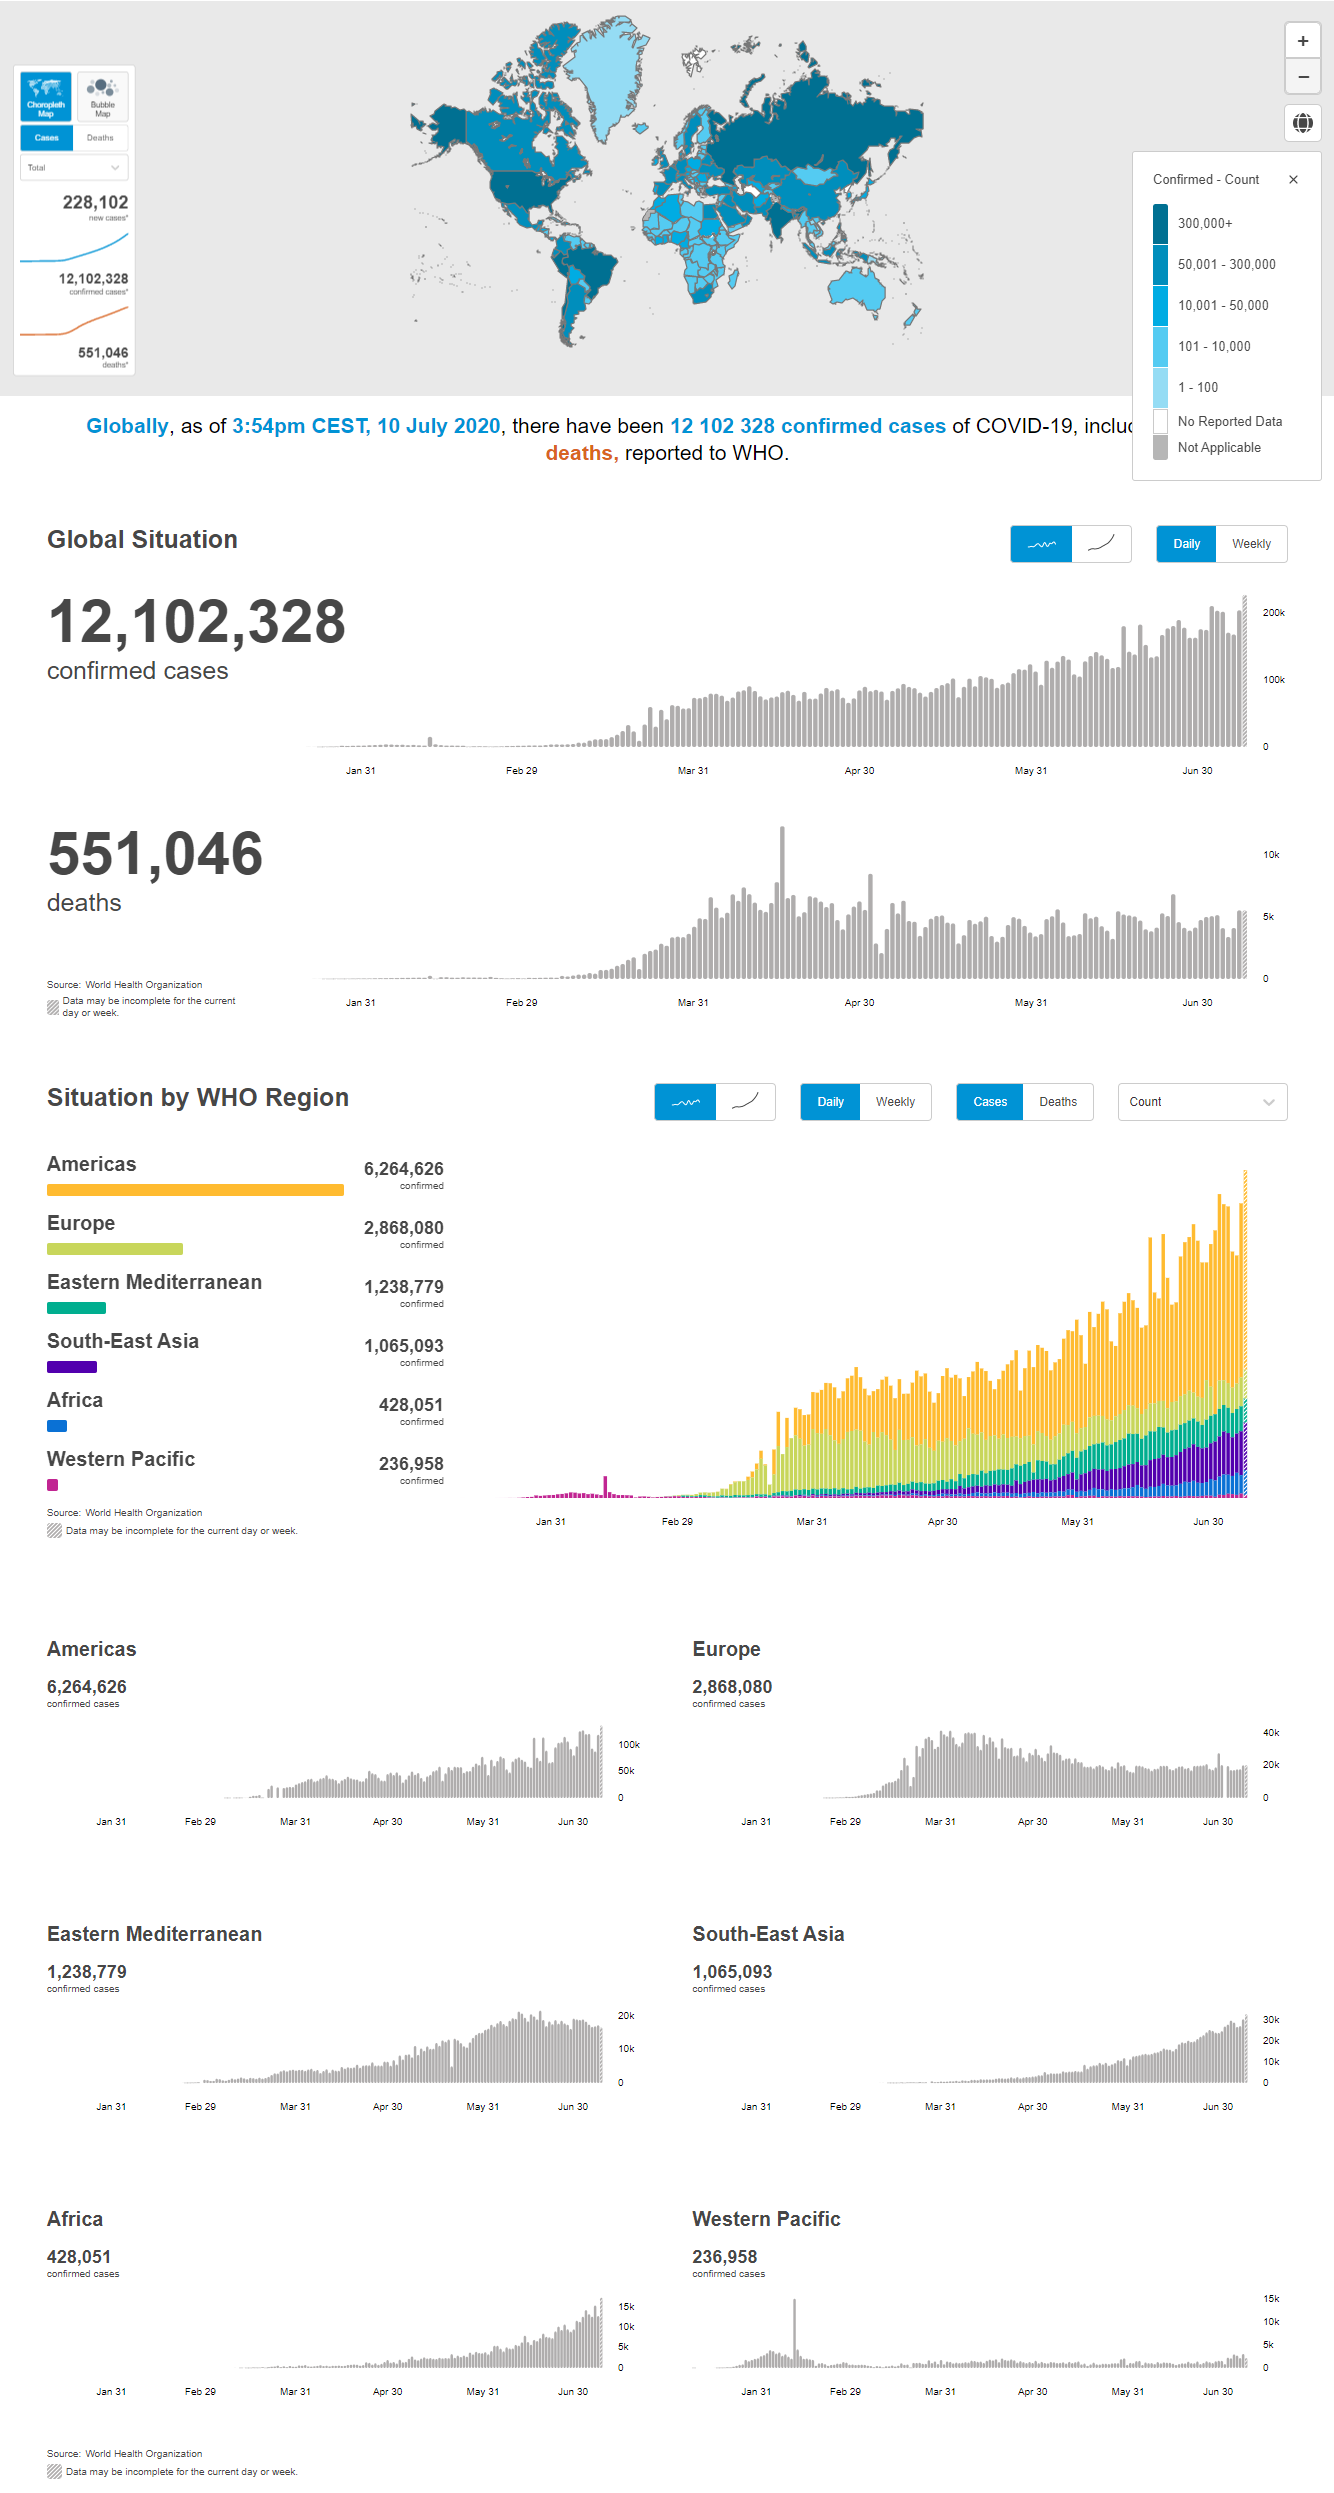Expand the Count dropdown in WHO Region
This screenshot has height=2493, width=1334.
point(1202,1102)
